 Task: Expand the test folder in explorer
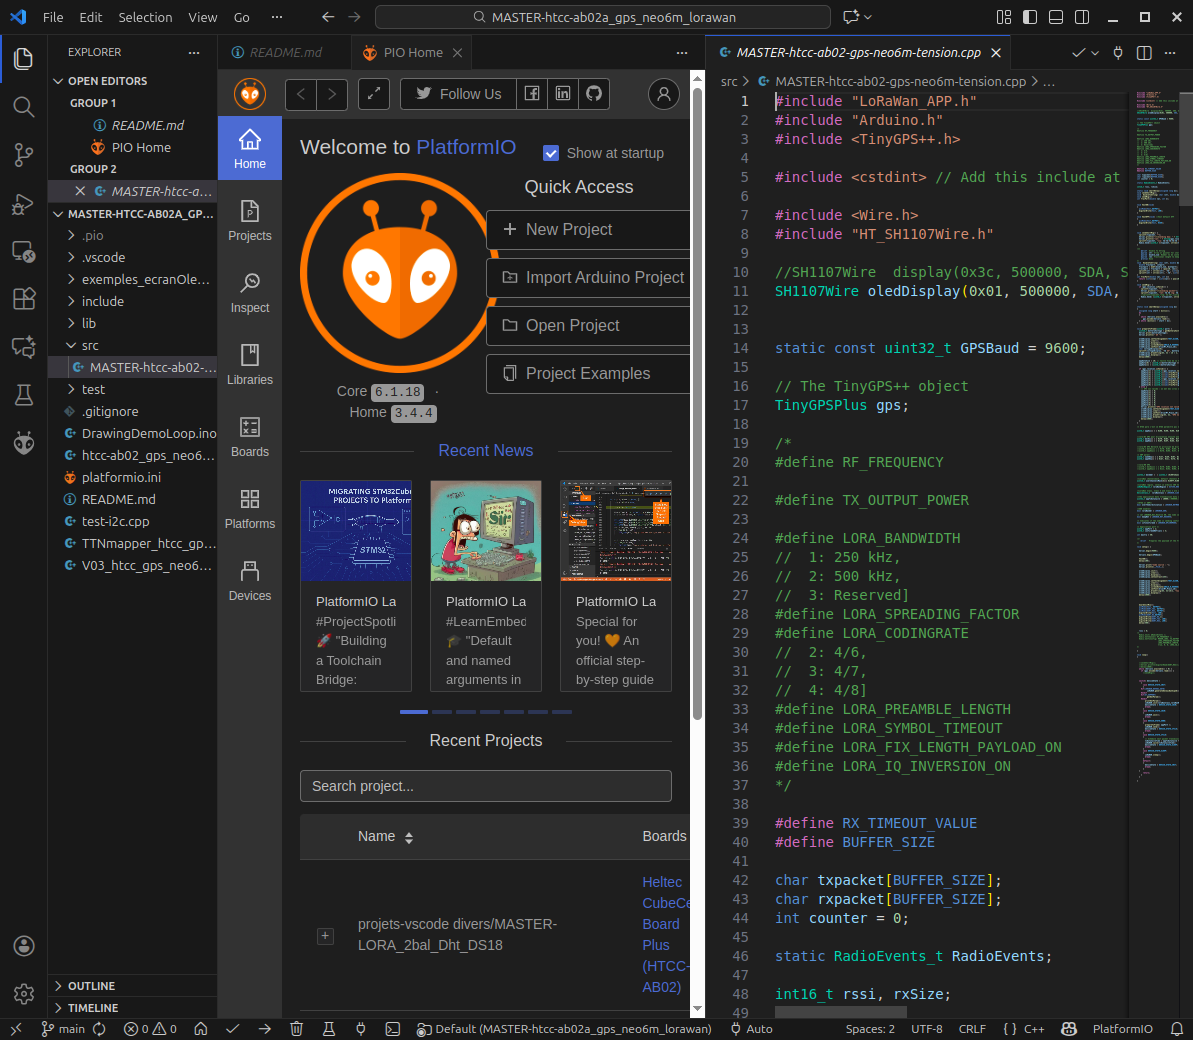tap(93, 389)
